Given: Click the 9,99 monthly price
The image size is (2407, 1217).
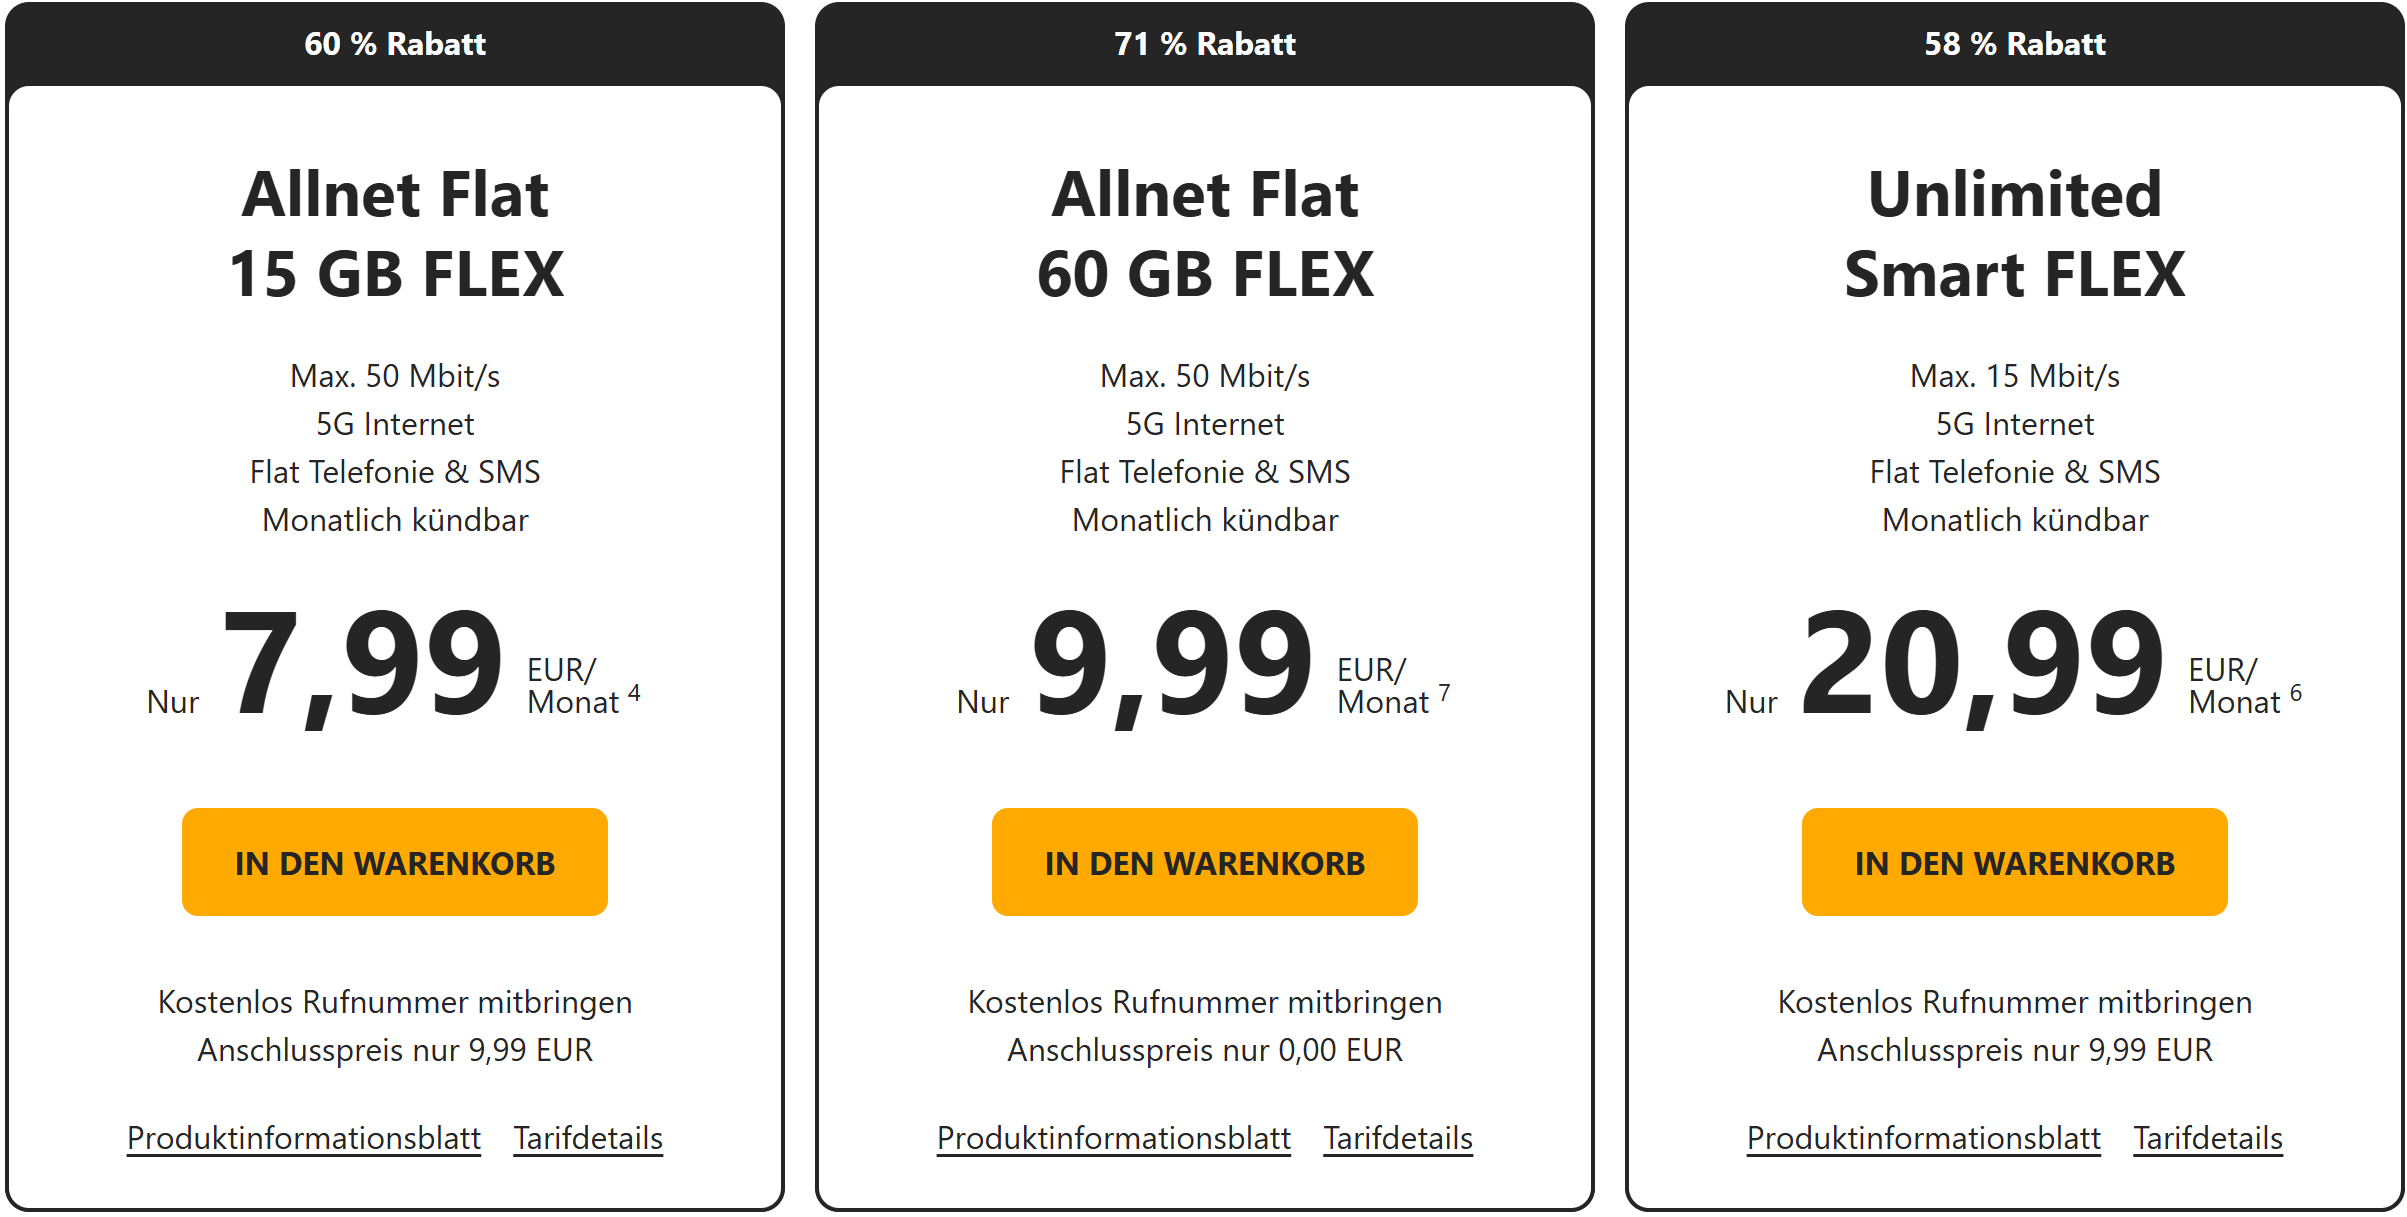Looking at the screenshot, I should tap(1172, 664).
